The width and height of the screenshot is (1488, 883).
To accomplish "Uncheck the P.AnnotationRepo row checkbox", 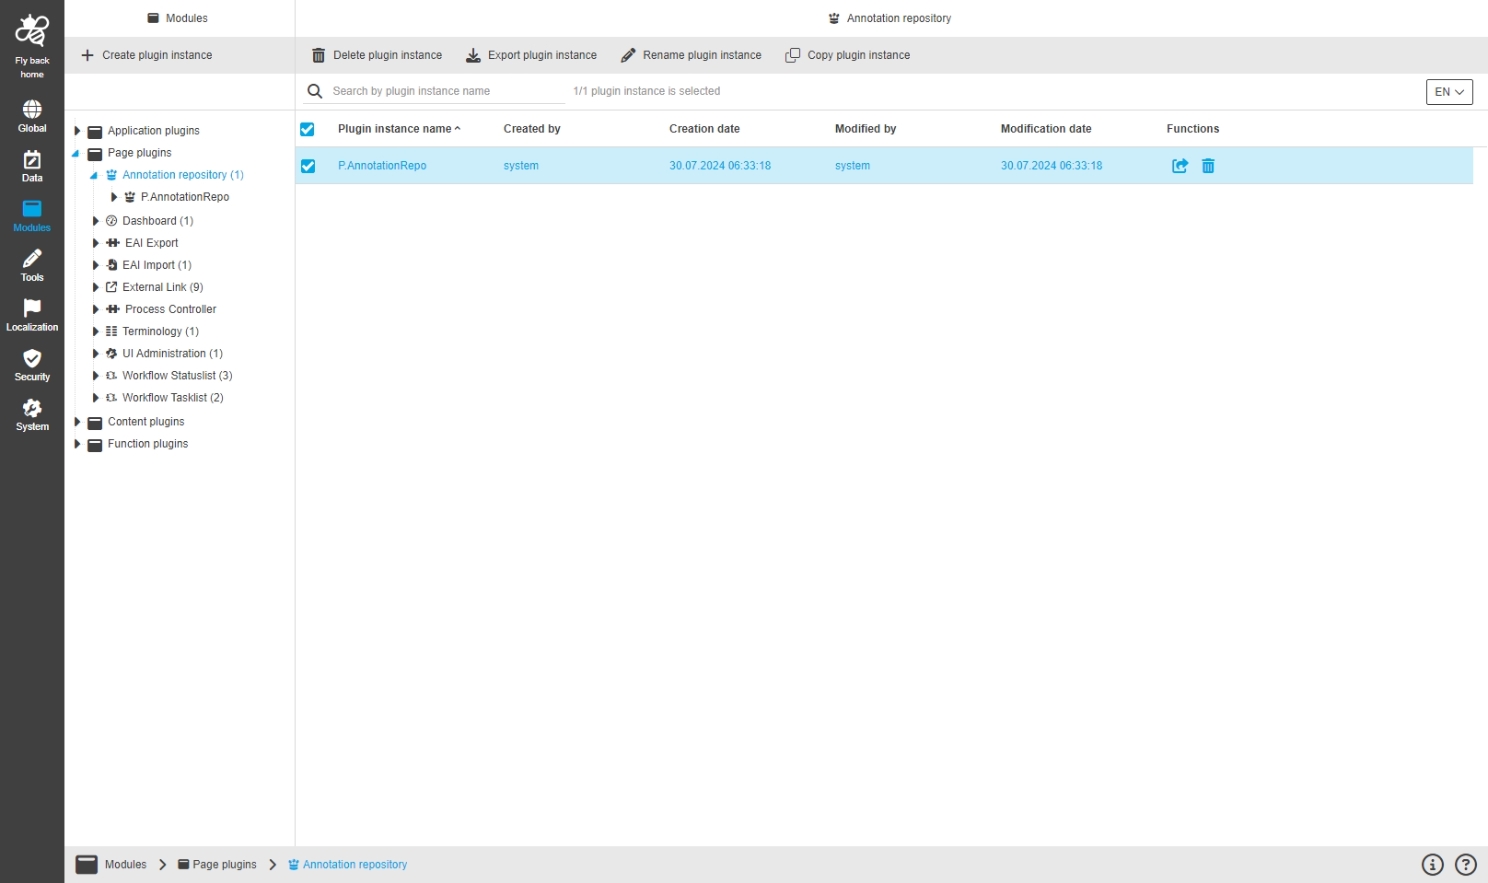I will (x=308, y=166).
